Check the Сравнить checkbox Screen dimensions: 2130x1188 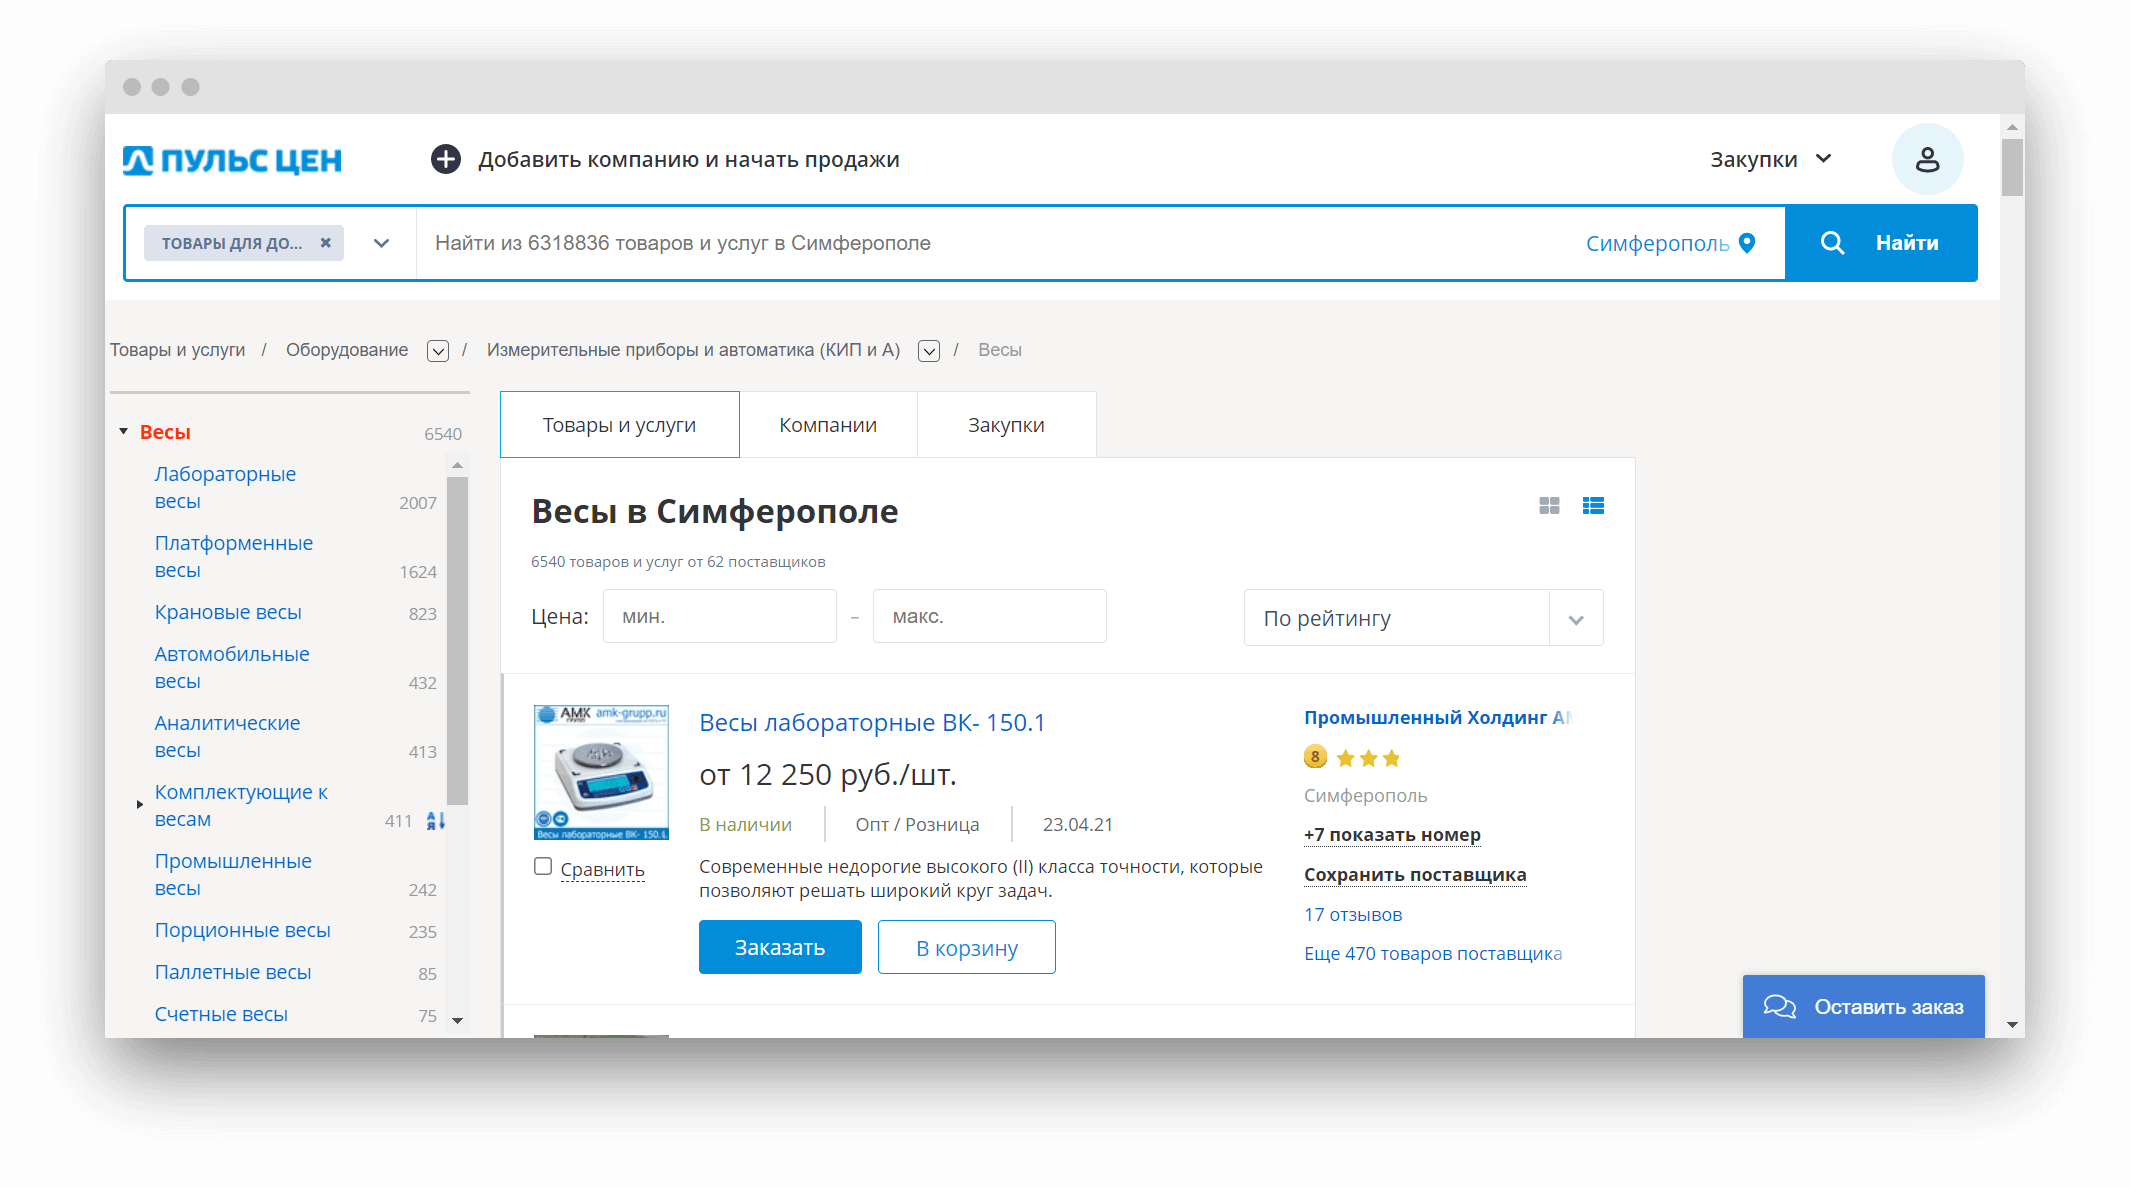[x=543, y=867]
